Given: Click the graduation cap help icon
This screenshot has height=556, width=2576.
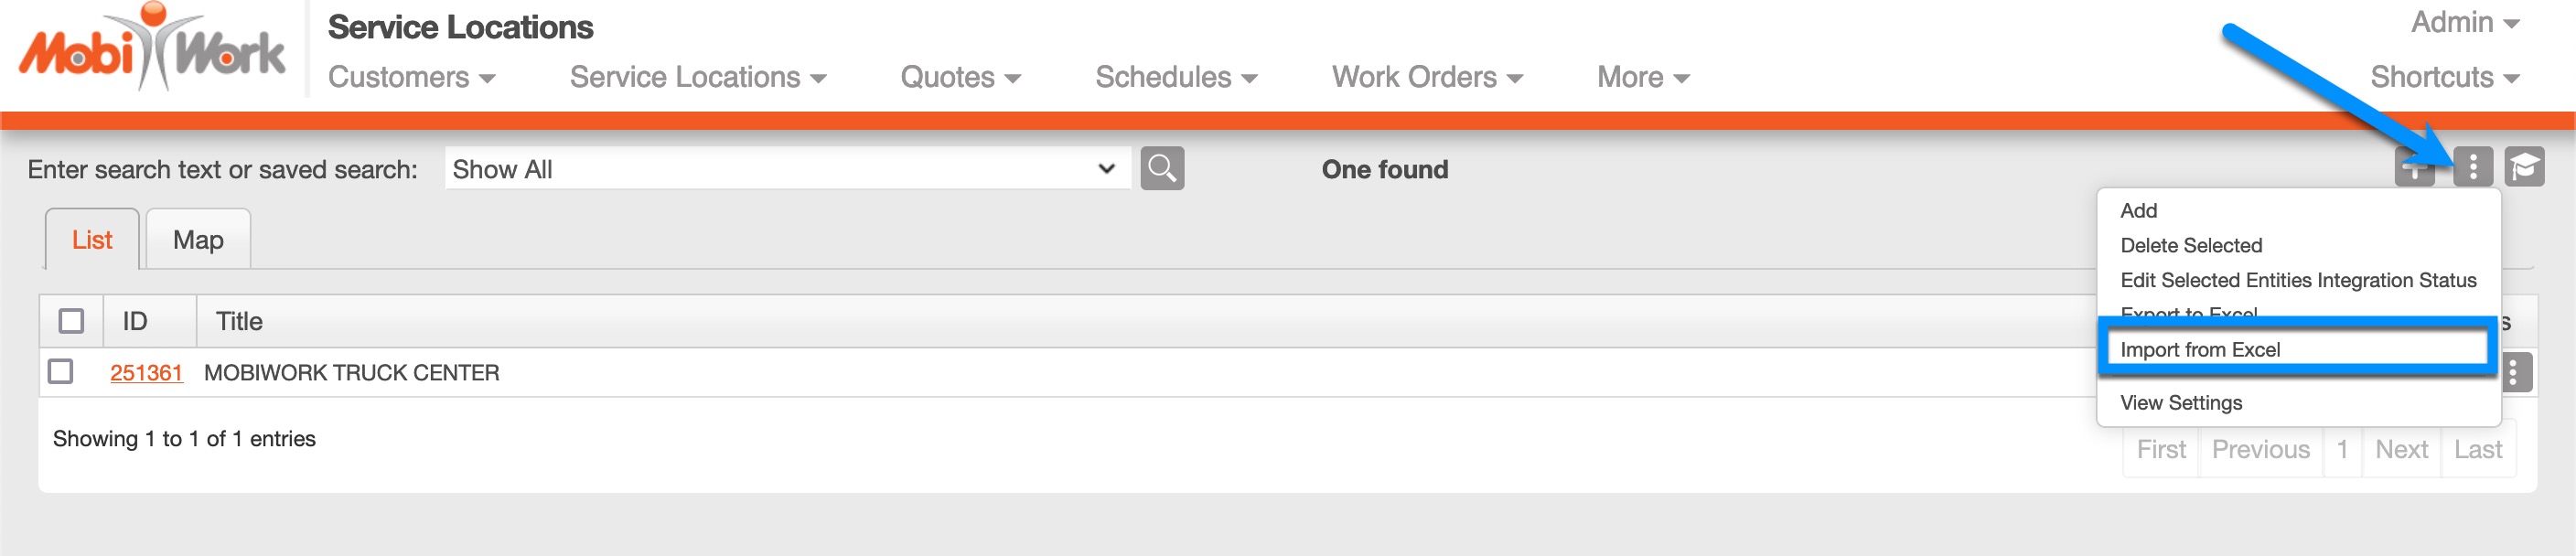Looking at the screenshot, I should pos(2523,167).
